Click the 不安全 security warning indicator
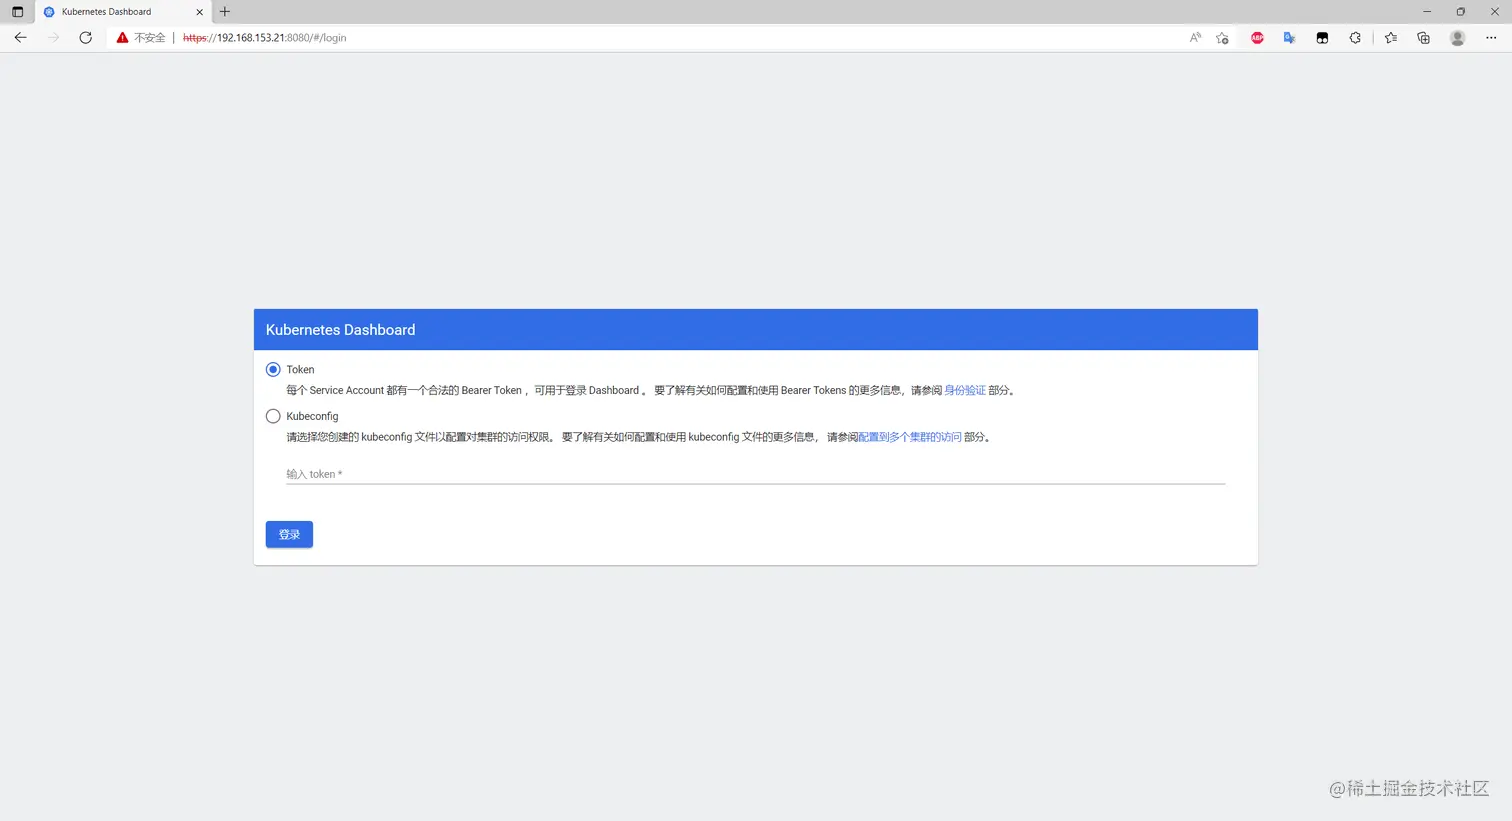The image size is (1512, 821). (141, 38)
